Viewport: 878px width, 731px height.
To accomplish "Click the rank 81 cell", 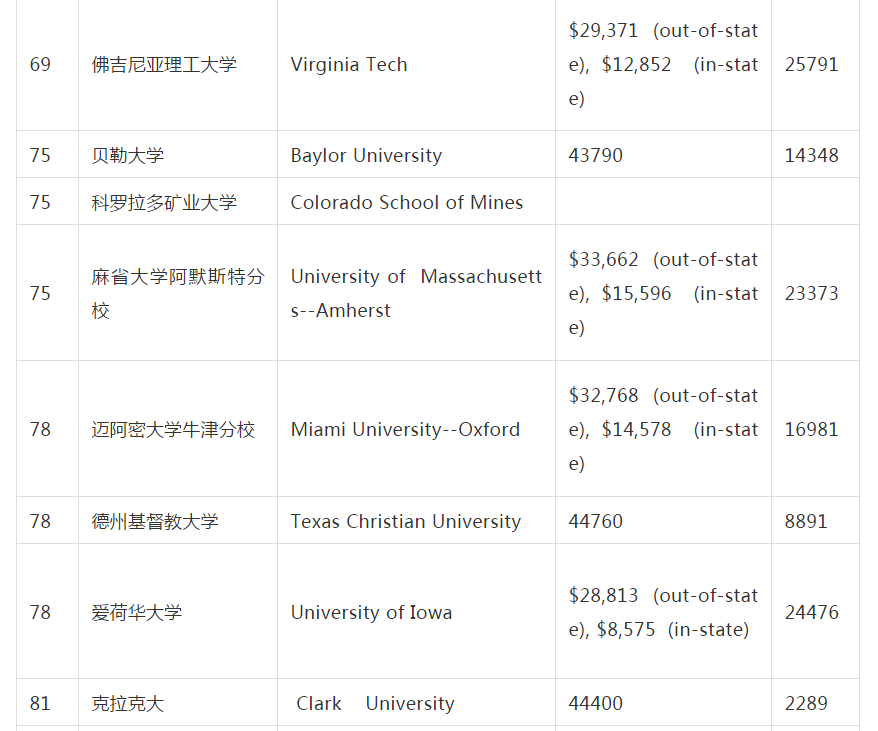I will (x=40, y=703).
